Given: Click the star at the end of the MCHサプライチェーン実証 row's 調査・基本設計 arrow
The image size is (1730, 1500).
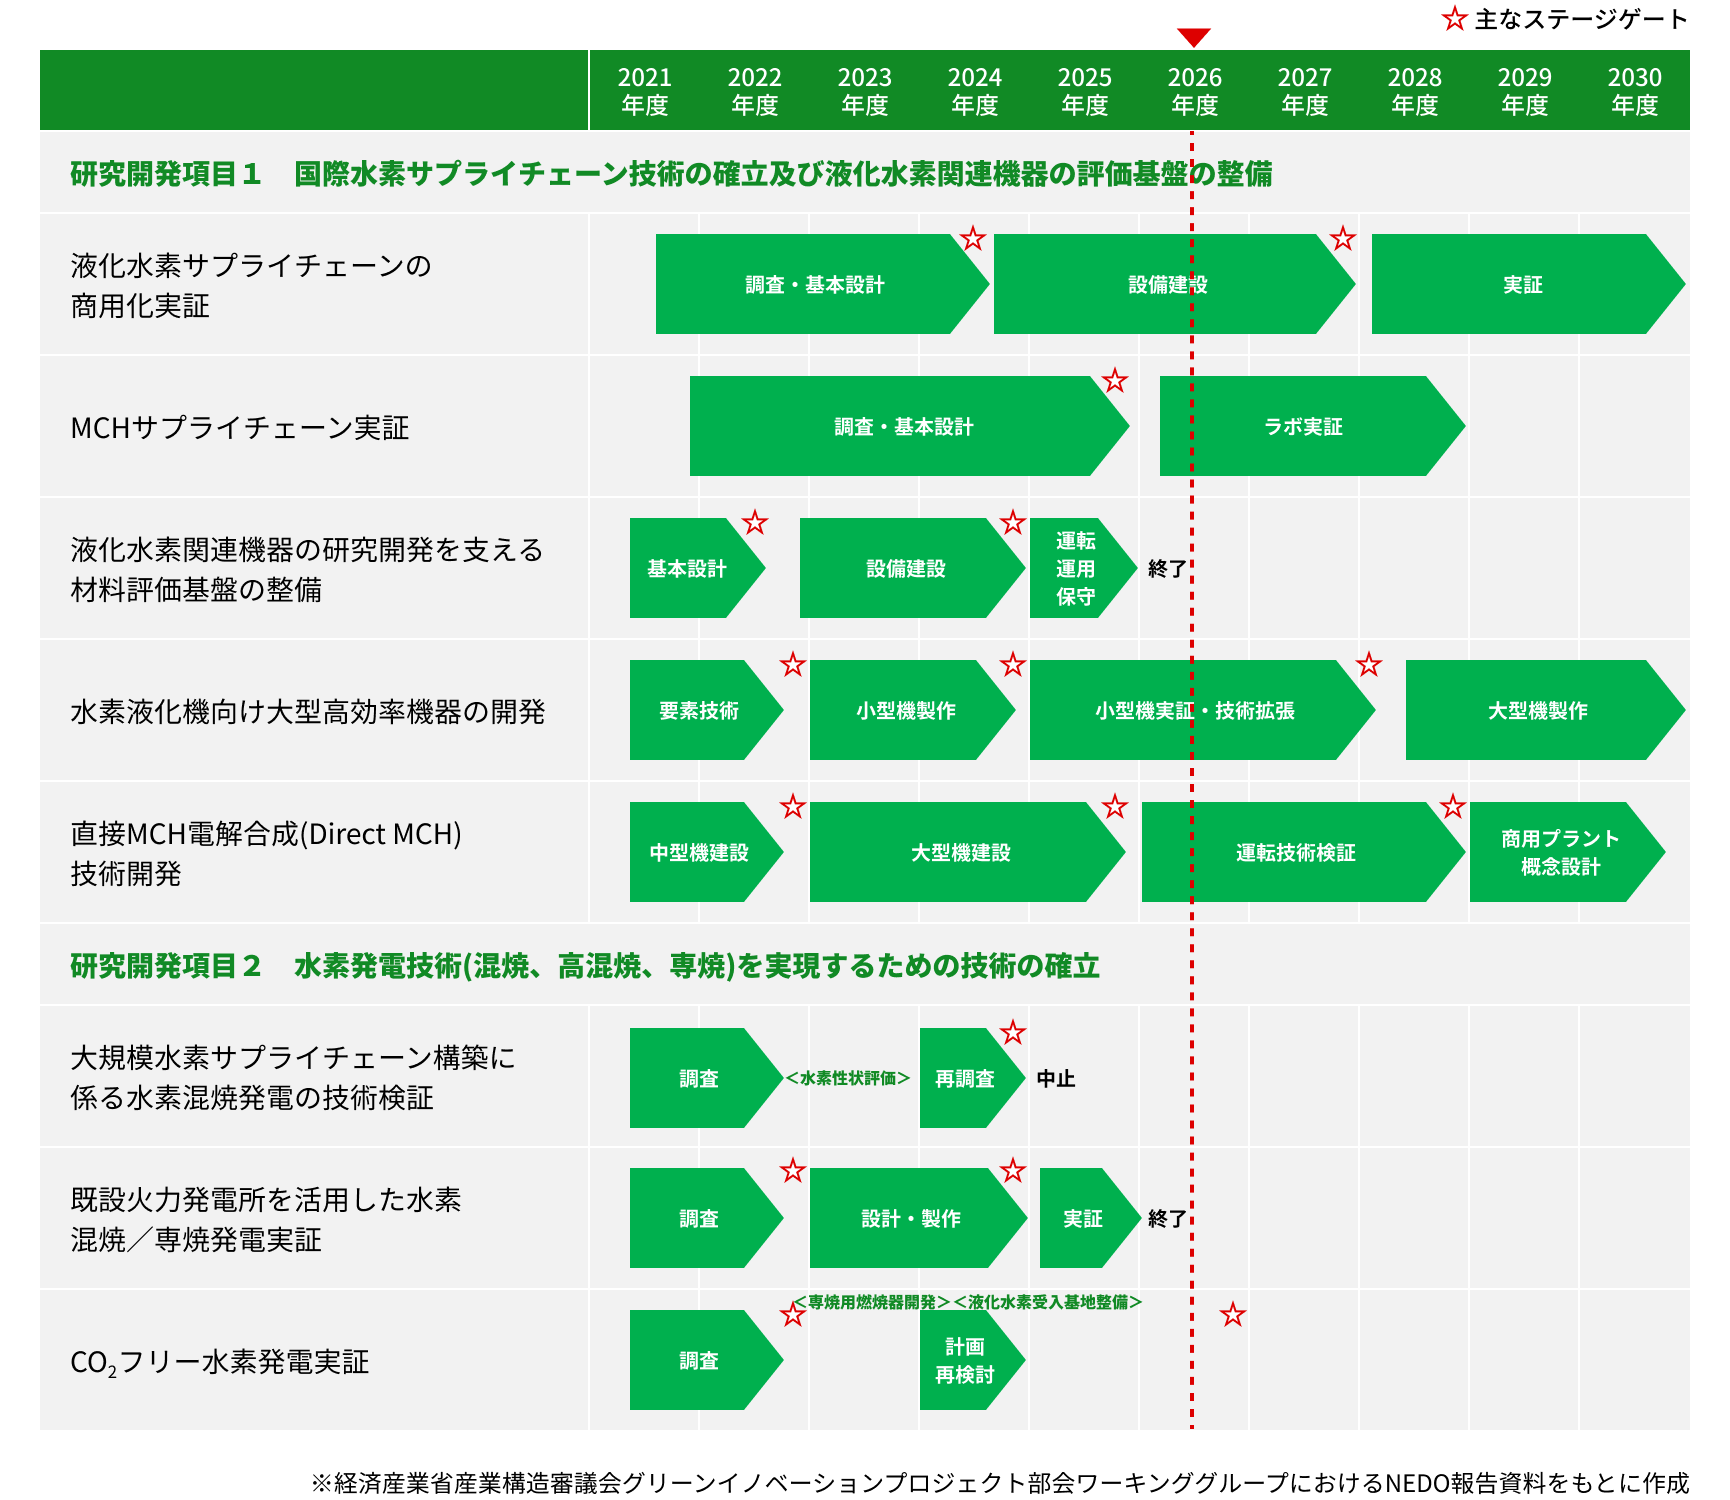Looking at the screenshot, I should pyautogui.click(x=1115, y=380).
